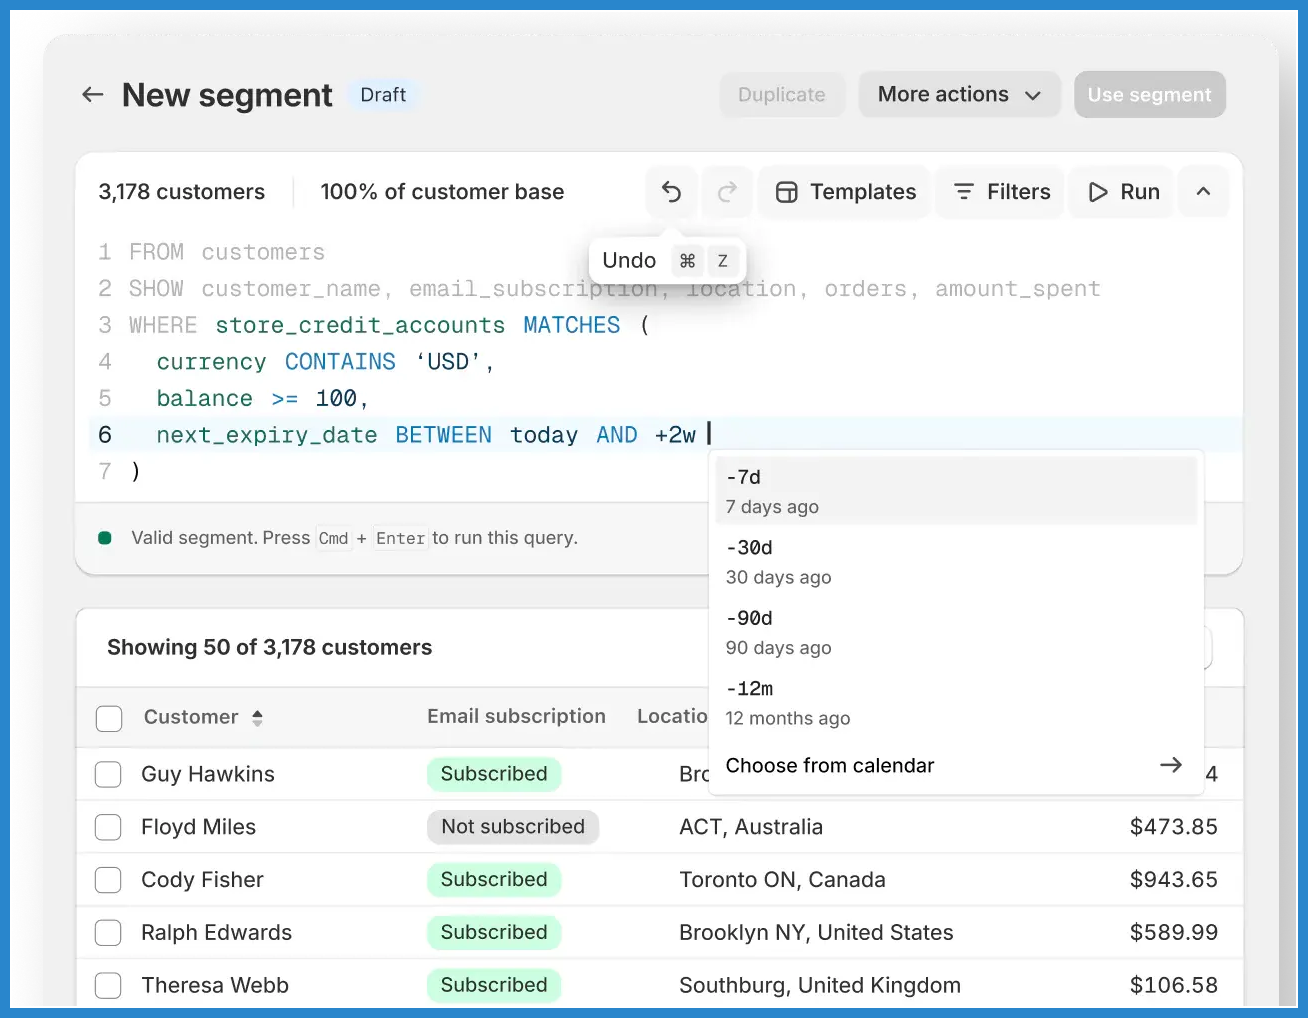Click the Email subscription column header
This screenshot has width=1308, height=1018.
point(516,716)
